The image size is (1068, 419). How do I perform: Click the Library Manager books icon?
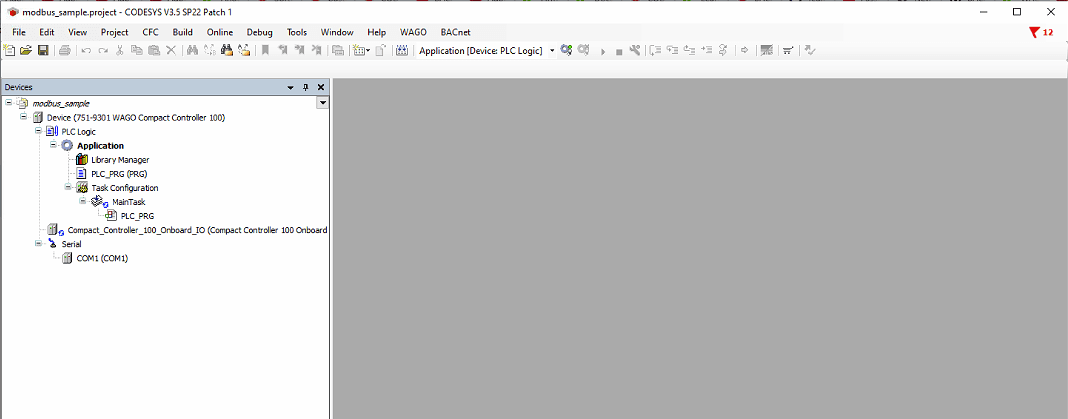click(x=82, y=159)
